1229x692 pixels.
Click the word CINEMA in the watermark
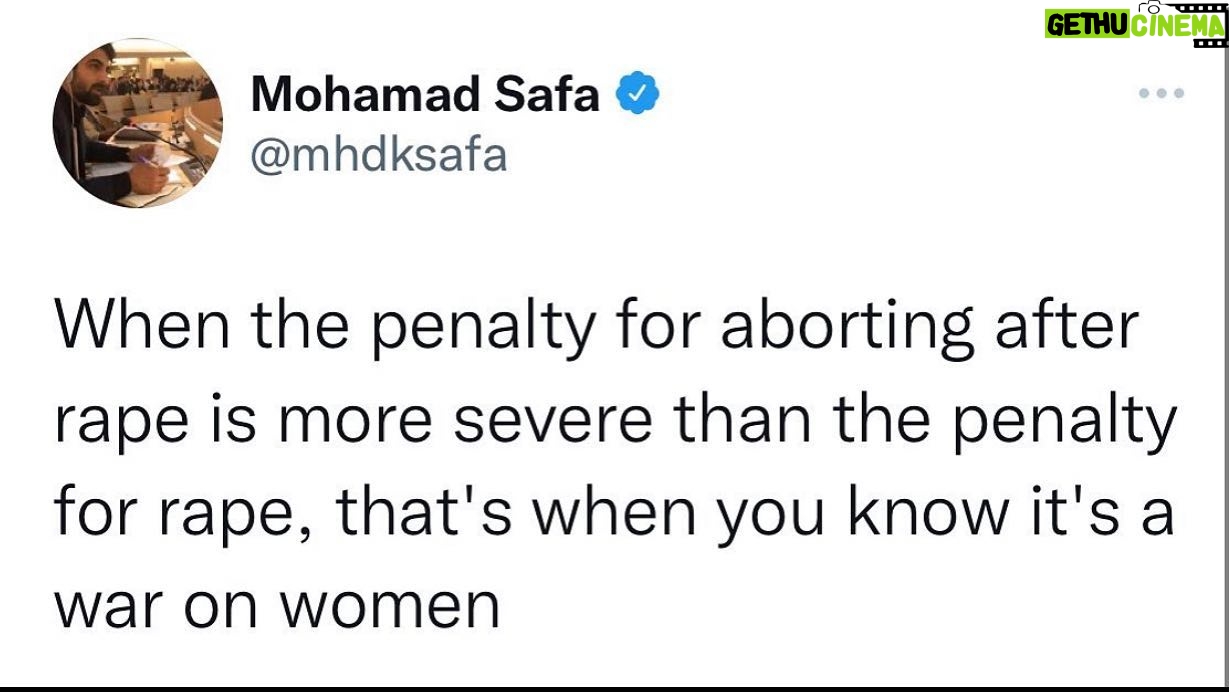click(1177, 24)
